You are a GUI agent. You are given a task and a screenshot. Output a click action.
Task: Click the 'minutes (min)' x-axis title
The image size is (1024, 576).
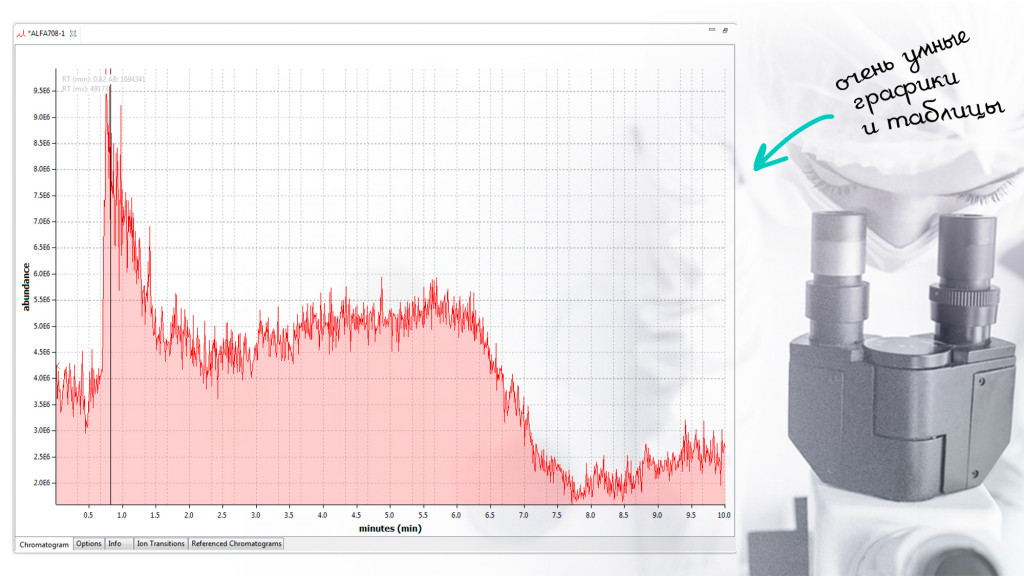coord(389,528)
